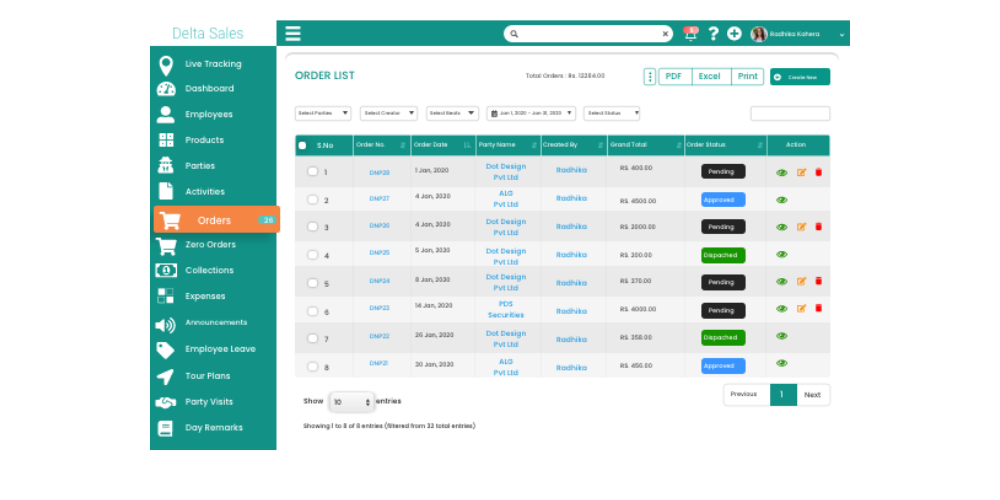1000x500 pixels.
Task: Click the plus quick-add icon in header
Action: click(735, 34)
